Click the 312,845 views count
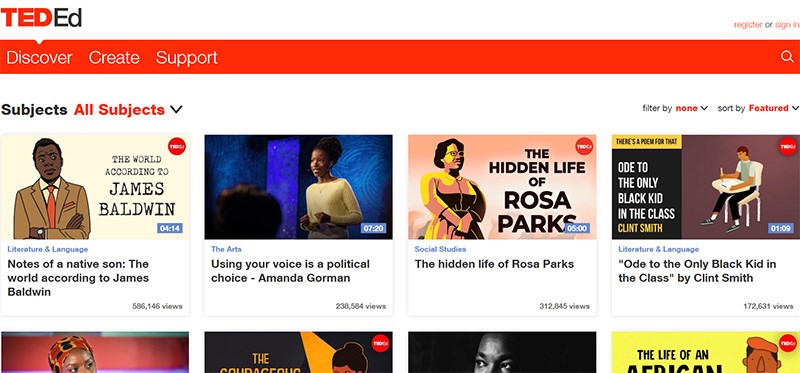Viewport: 800px width, 373px height. (x=564, y=306)
